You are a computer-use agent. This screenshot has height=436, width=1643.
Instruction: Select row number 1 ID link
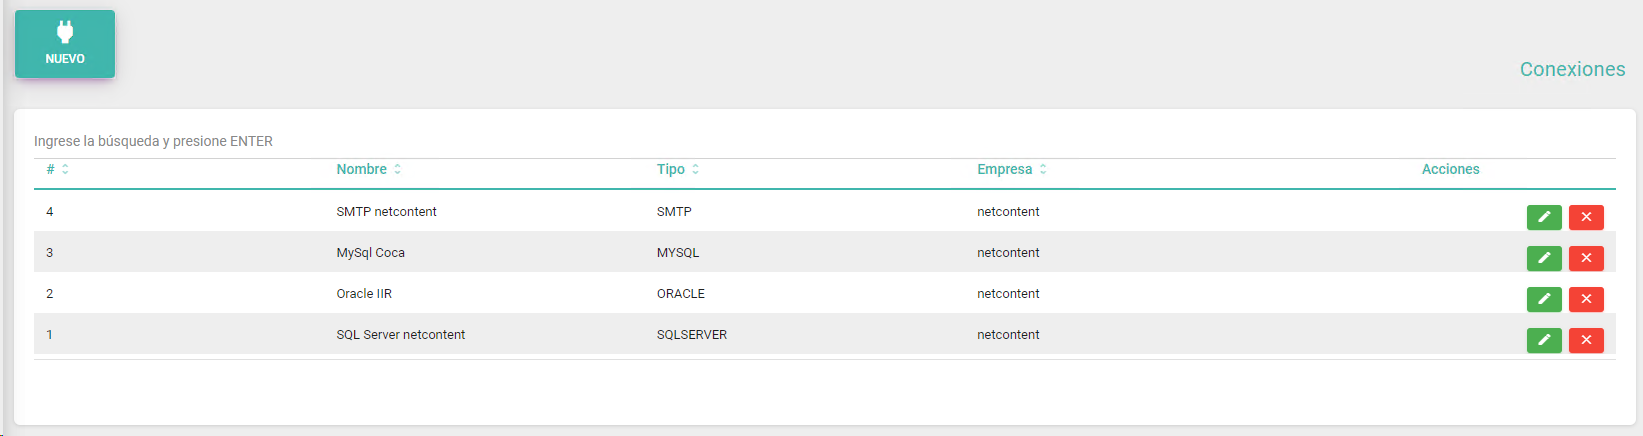coord(49,335)
